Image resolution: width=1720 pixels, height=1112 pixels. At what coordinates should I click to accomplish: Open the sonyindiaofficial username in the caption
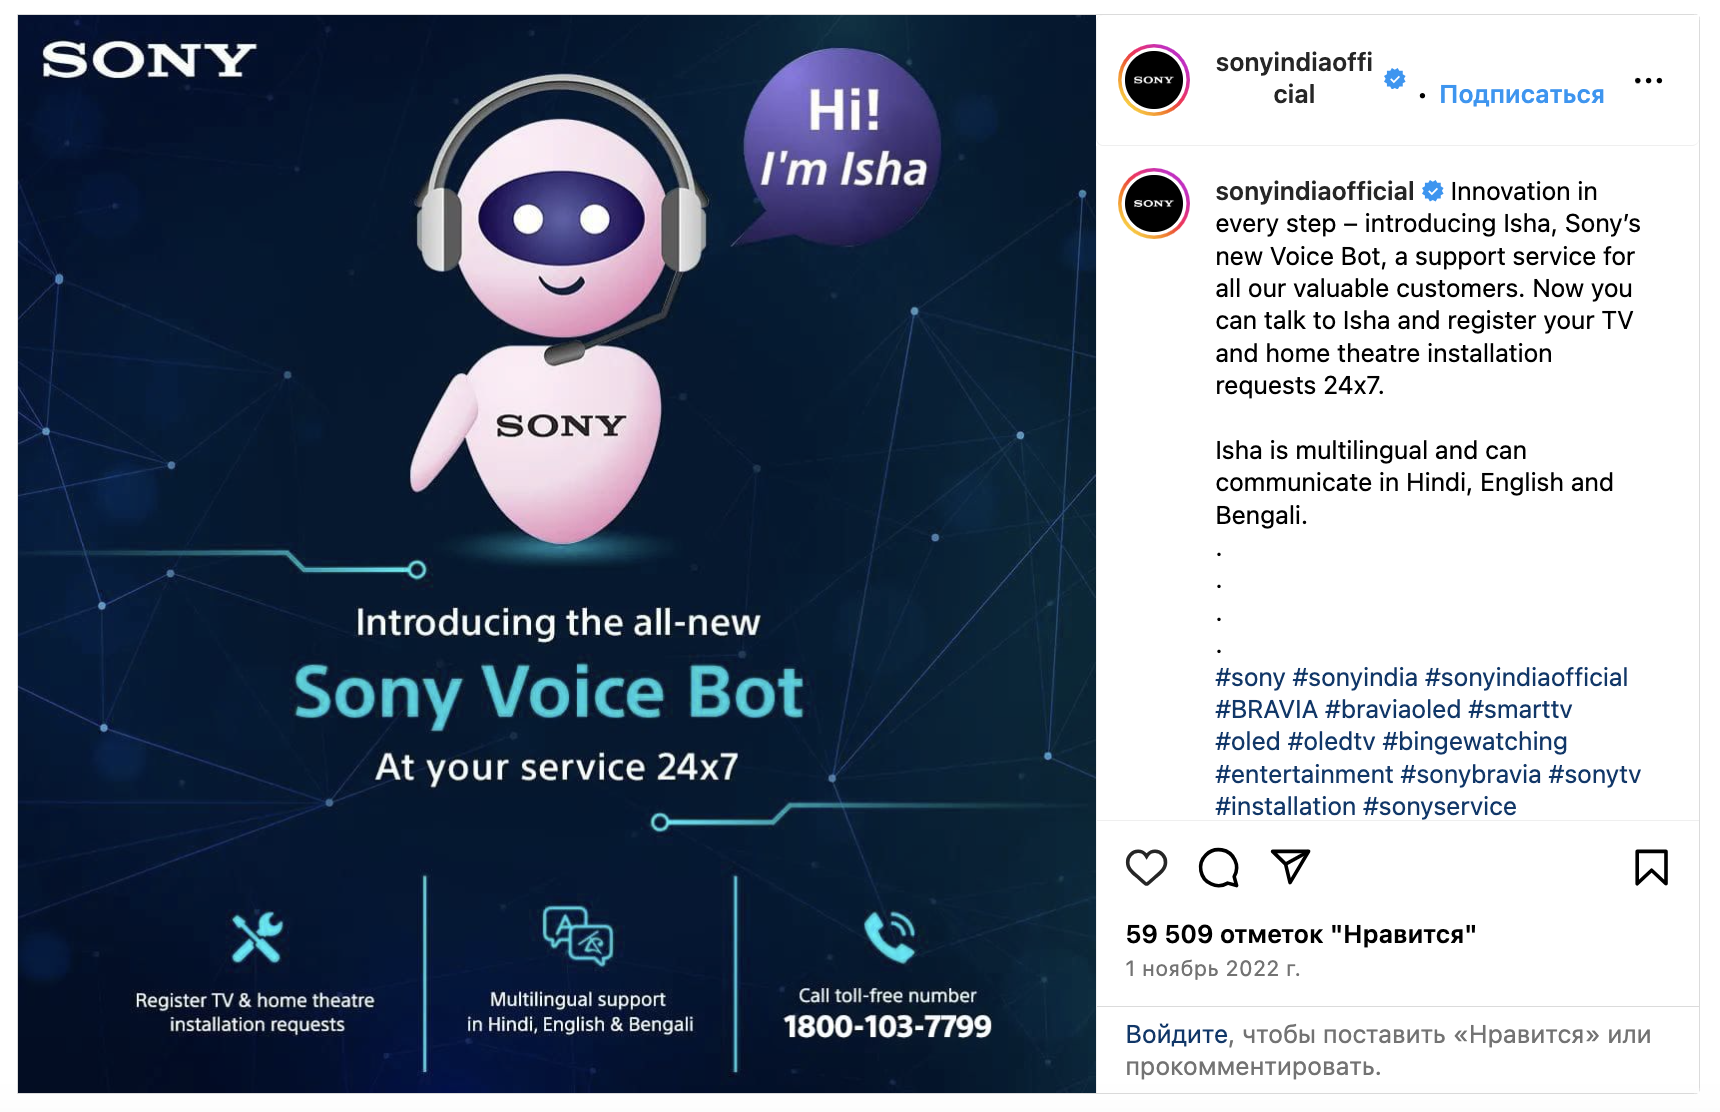point(1314,191)
